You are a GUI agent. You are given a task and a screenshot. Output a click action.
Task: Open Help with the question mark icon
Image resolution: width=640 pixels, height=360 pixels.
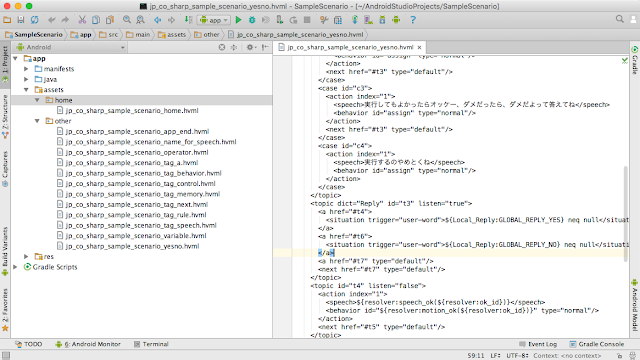tap(413, 20)
